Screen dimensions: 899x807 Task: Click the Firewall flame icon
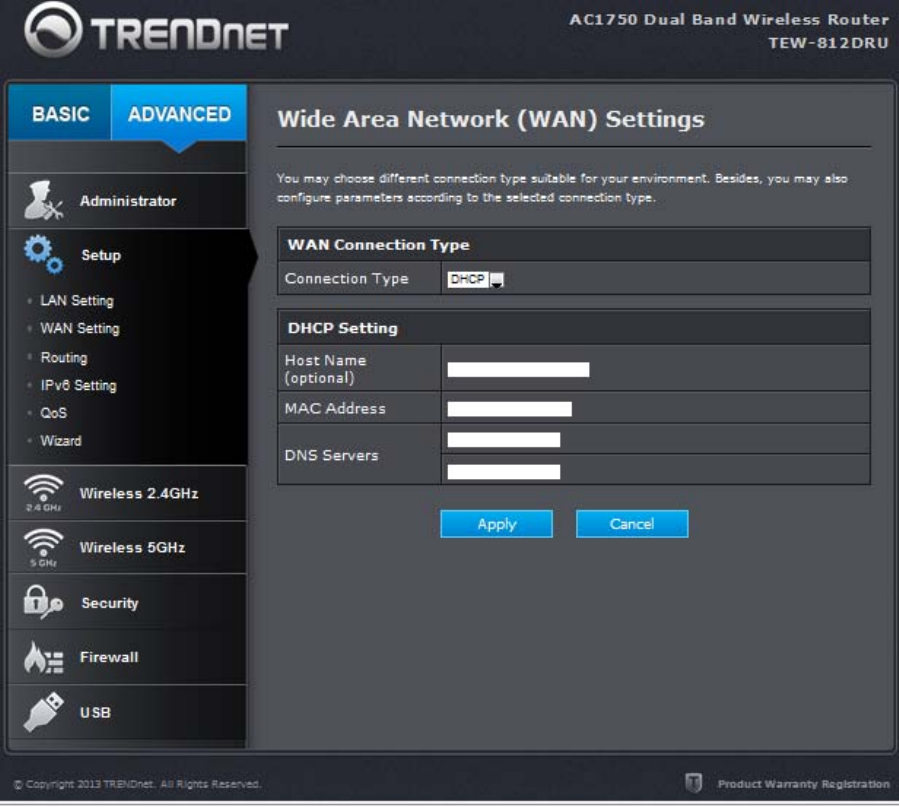[x=44, y=657]
